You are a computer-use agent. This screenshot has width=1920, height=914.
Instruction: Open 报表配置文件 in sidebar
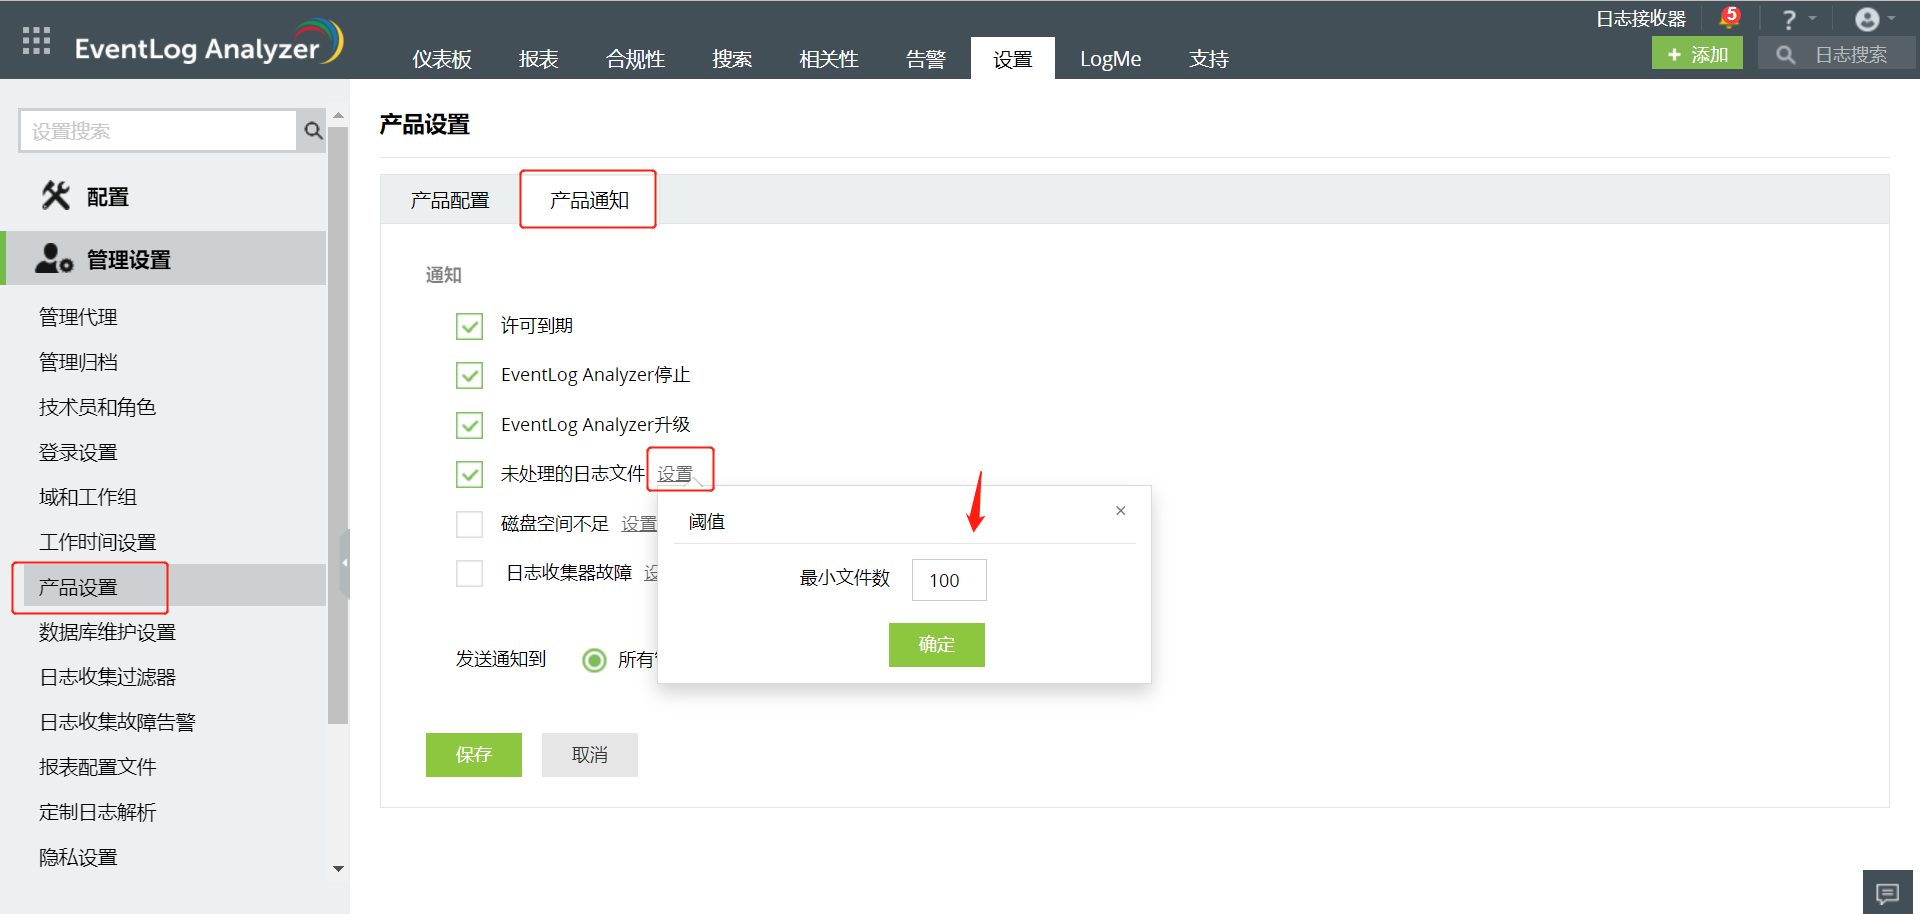(x=97, y=767)
